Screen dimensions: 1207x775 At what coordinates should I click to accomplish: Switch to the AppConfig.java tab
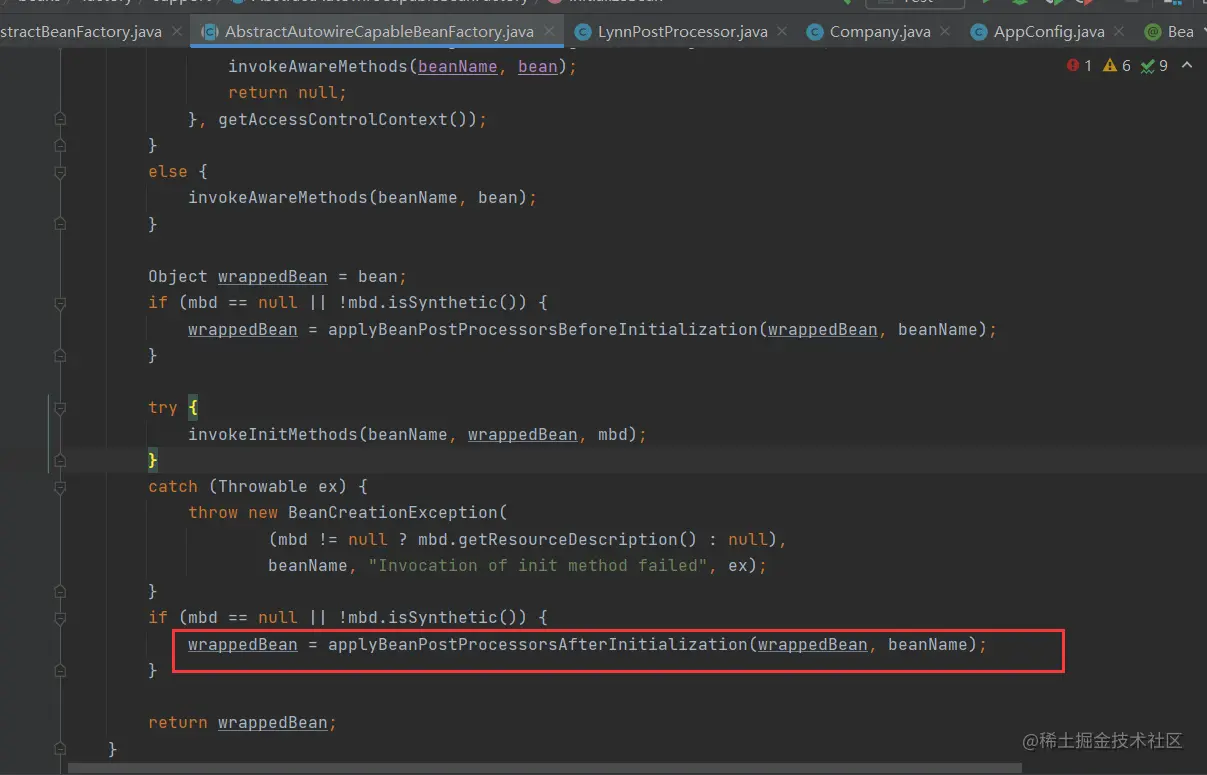click(1049, 31)
